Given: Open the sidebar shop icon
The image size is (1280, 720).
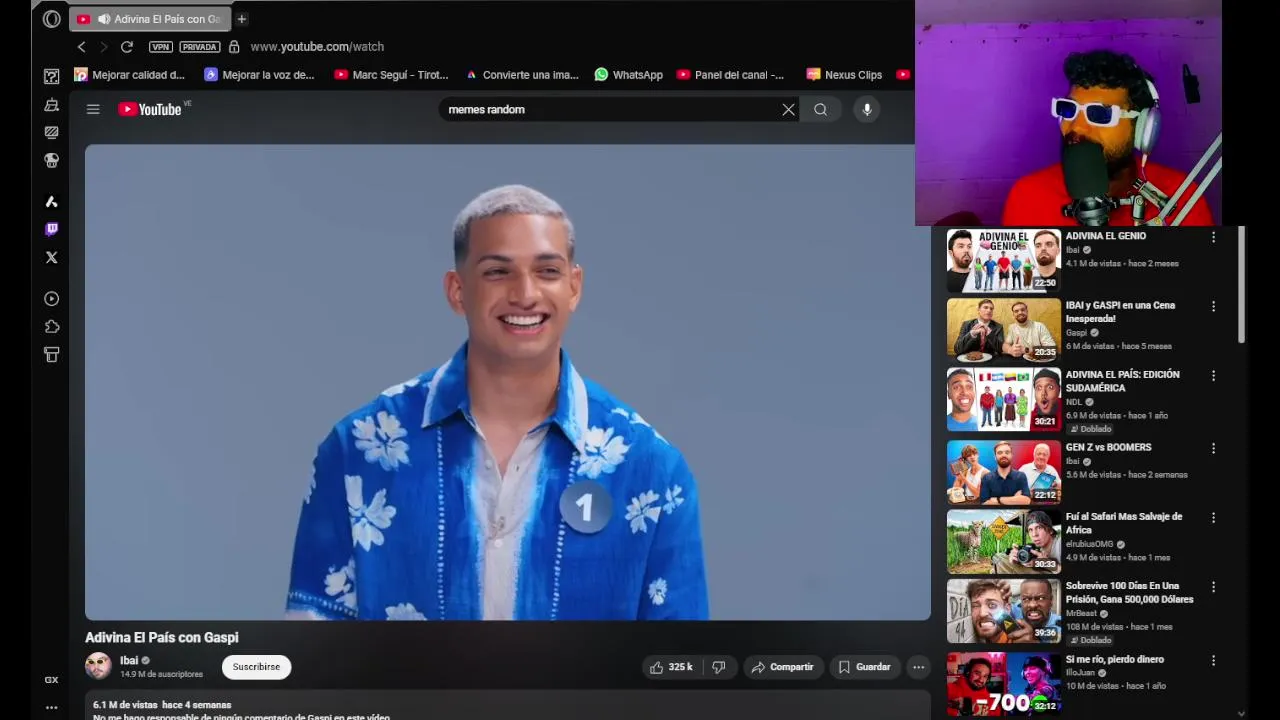Looking at the screenshot, I should coord(52,355).
